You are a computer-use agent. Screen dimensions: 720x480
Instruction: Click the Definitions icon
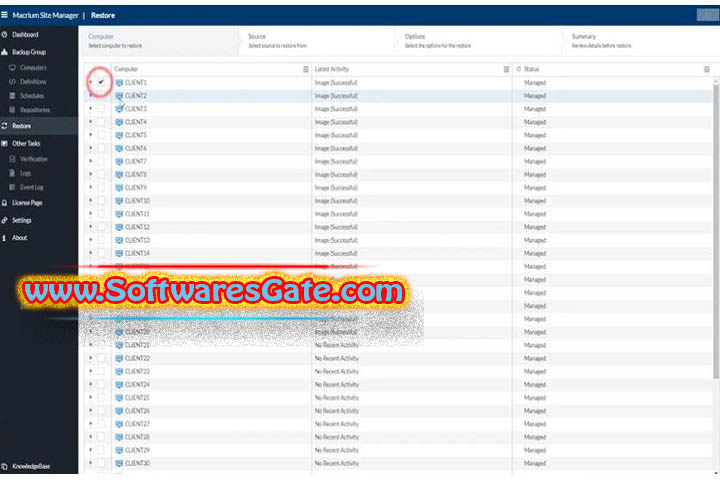12,82
